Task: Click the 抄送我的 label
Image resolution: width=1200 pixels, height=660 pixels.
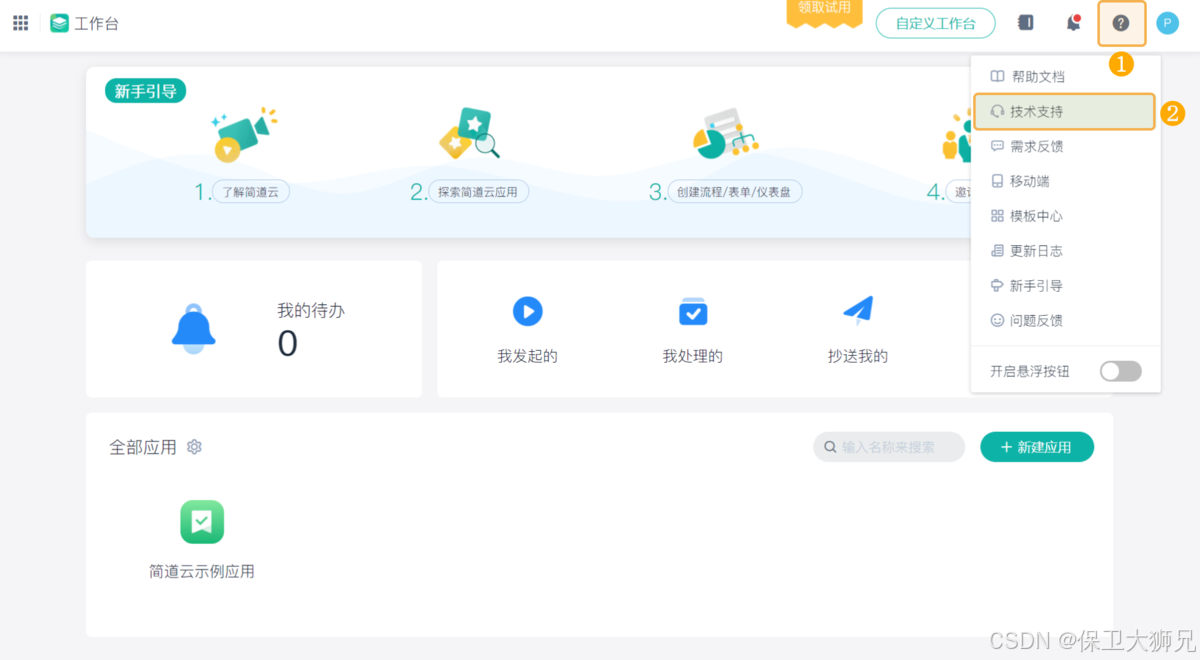Action: tap(858, 356)
